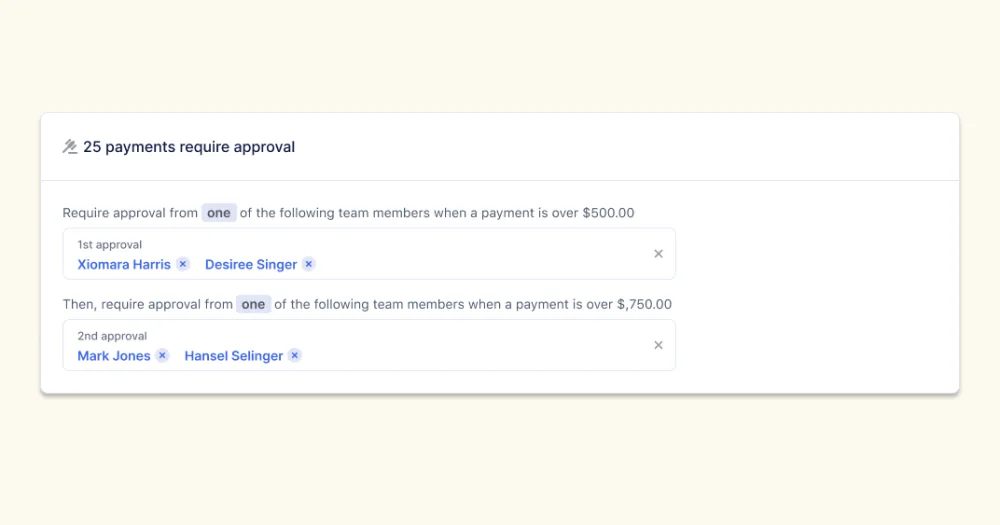Screen dimensions: 1000x525
Task: Click the Desiree Singer name chip
Action: click(251, 264)
